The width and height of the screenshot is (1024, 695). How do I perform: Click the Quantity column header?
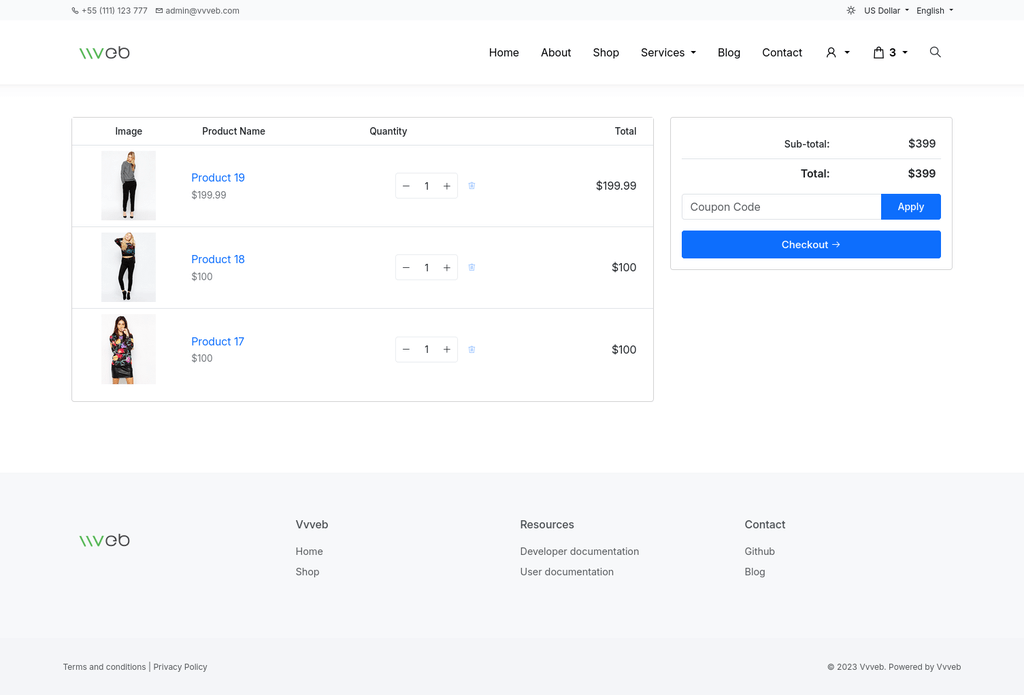(x=388, y=131)
